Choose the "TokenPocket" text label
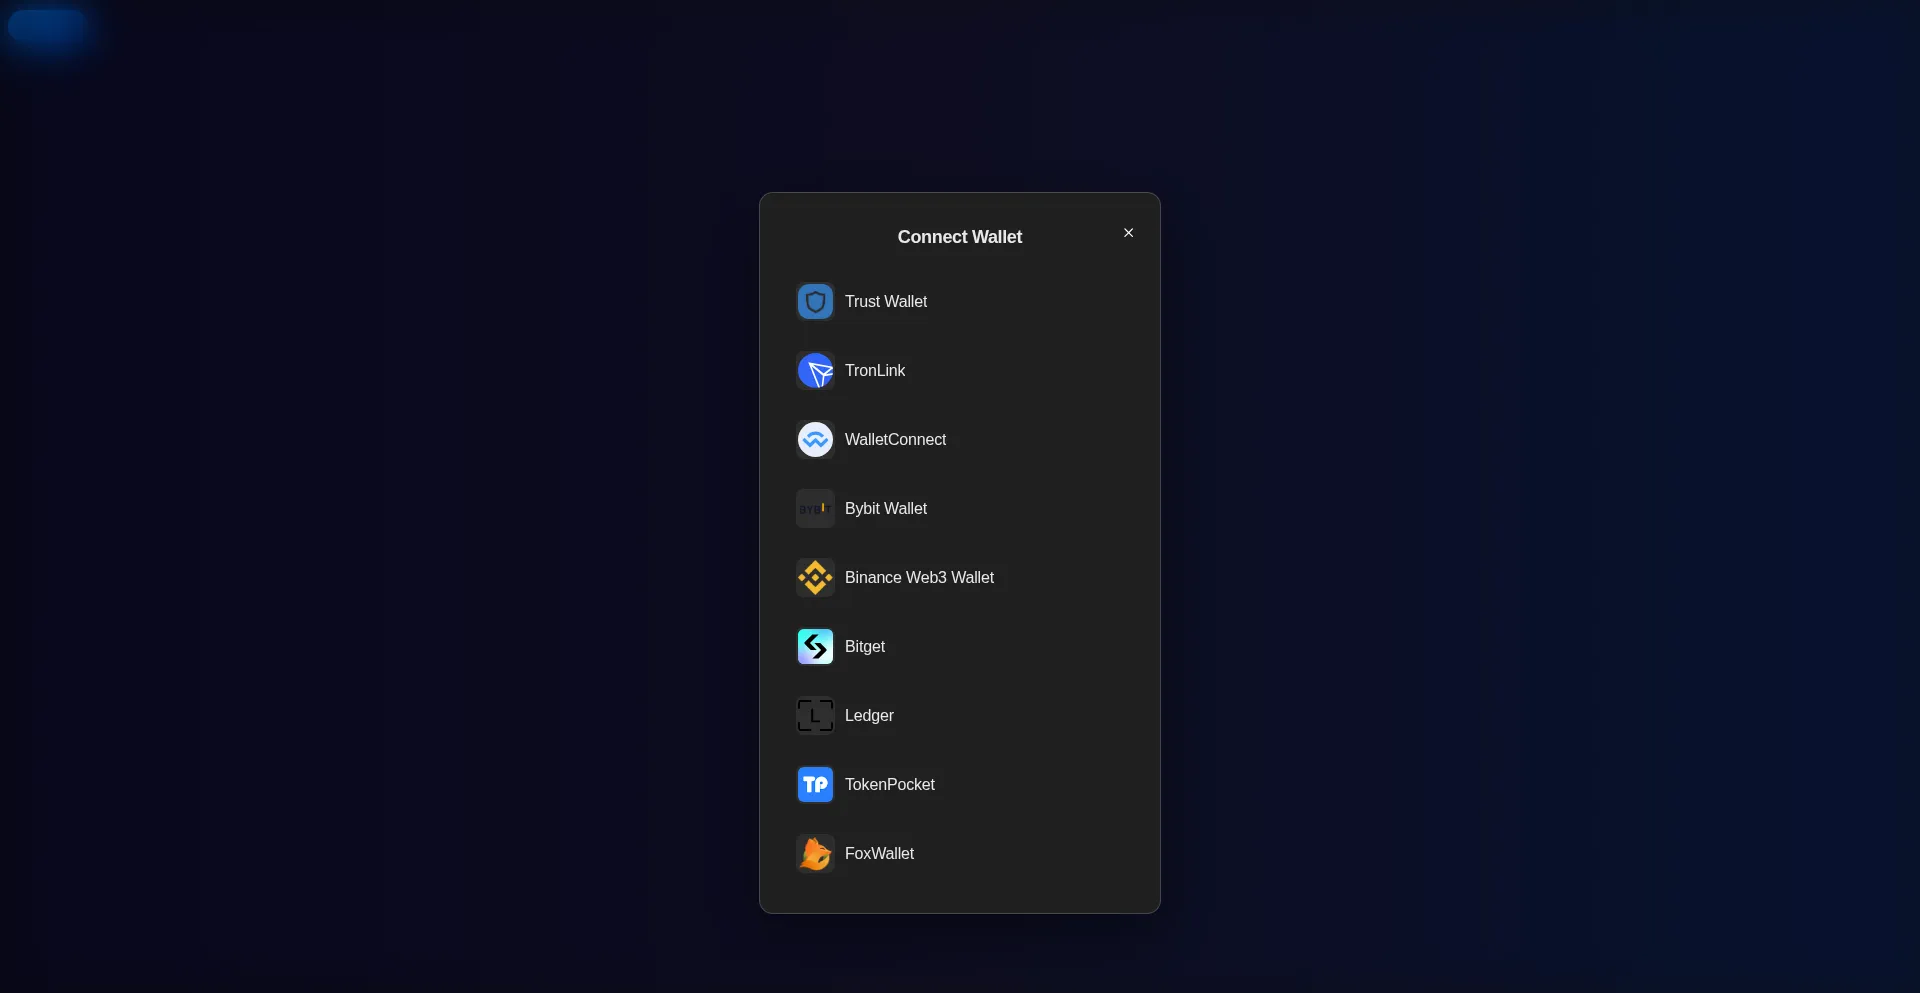The height and width of the screenshot is (993, 1920). click(889, 785)
